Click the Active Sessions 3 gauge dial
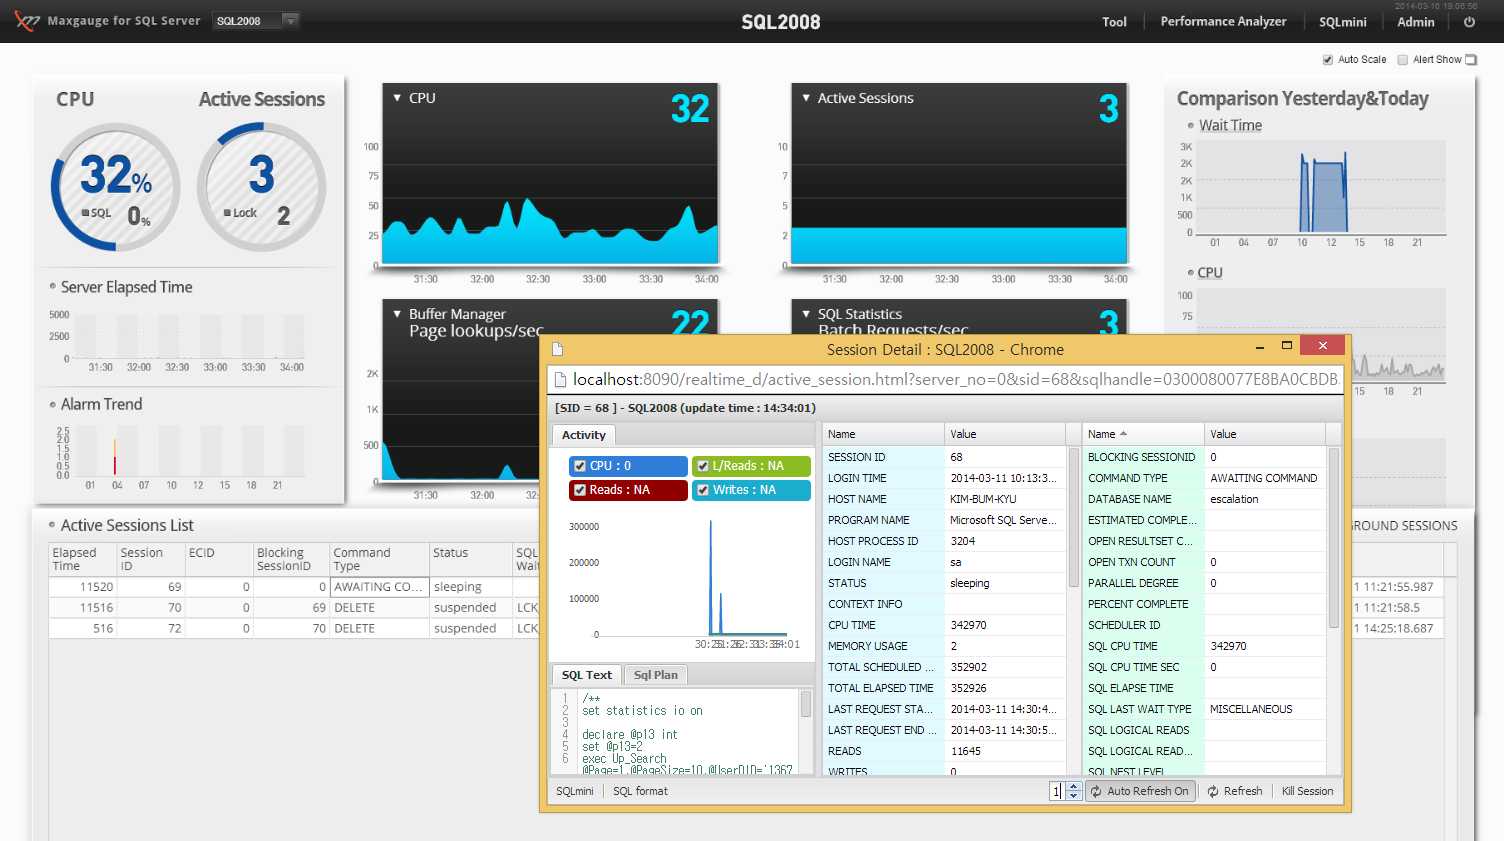This screenshot has height=841, width=1504. pos(261,187)
